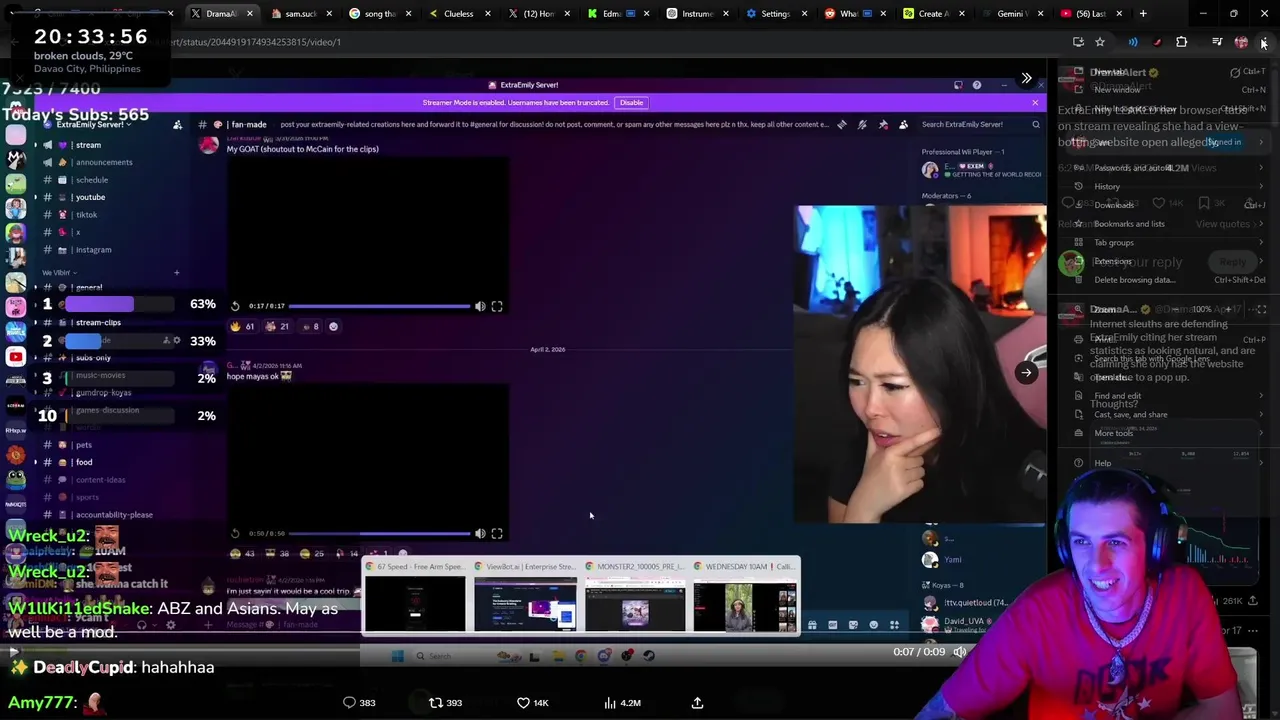Screen dimensions: 1280x720
Task: Like the post showing 14K
Action: pyautogui.click(x=532, y=703)
